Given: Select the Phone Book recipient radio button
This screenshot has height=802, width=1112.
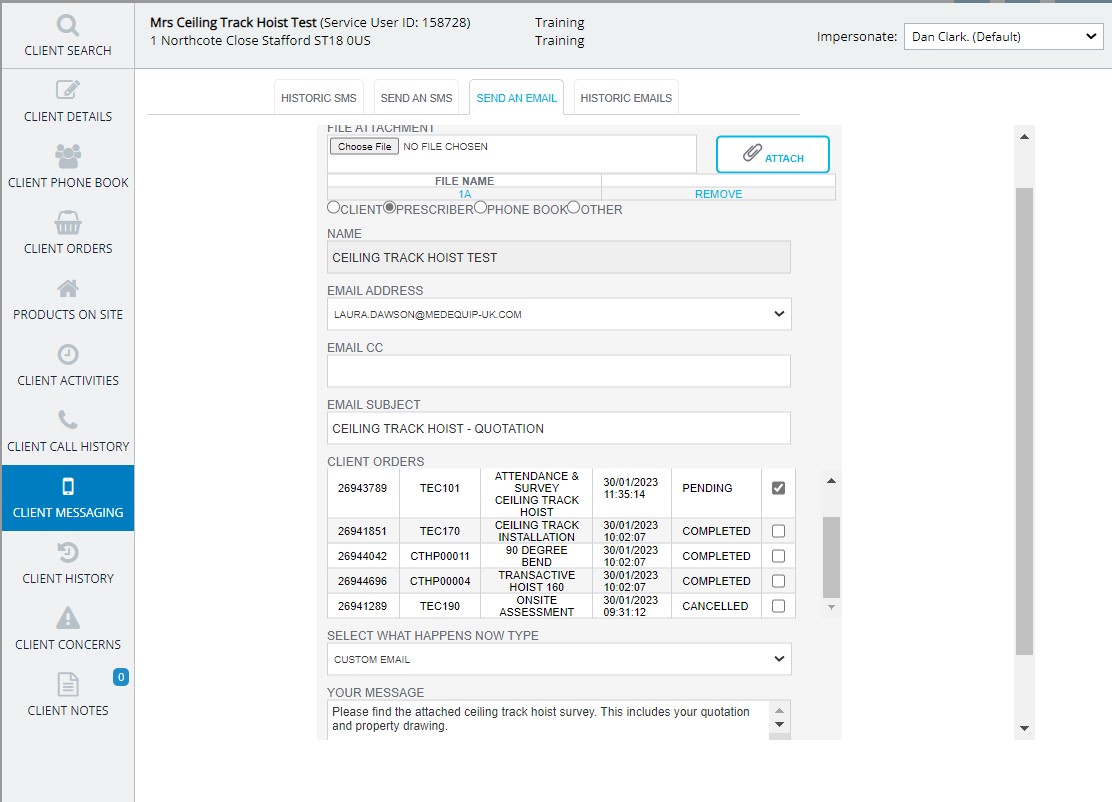Looking at the screenshot, I should click(x=480, y=207).
